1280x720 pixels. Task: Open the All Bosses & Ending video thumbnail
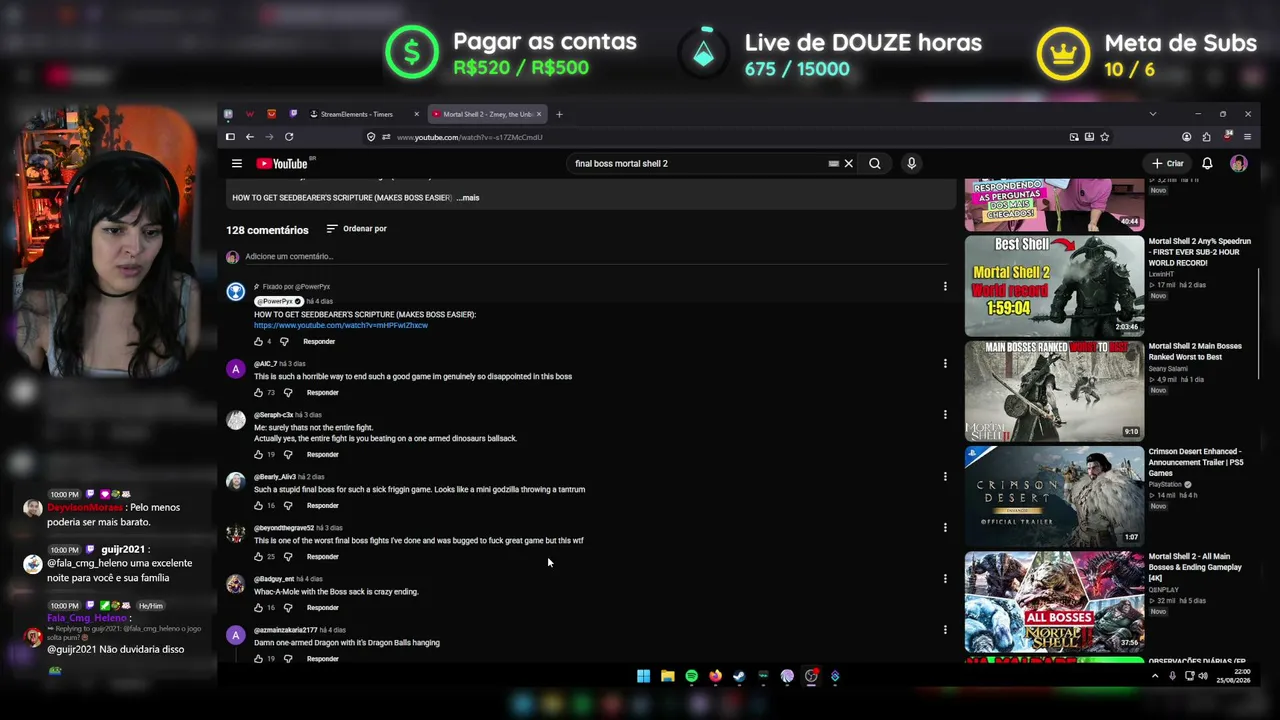click(1054, 601)
